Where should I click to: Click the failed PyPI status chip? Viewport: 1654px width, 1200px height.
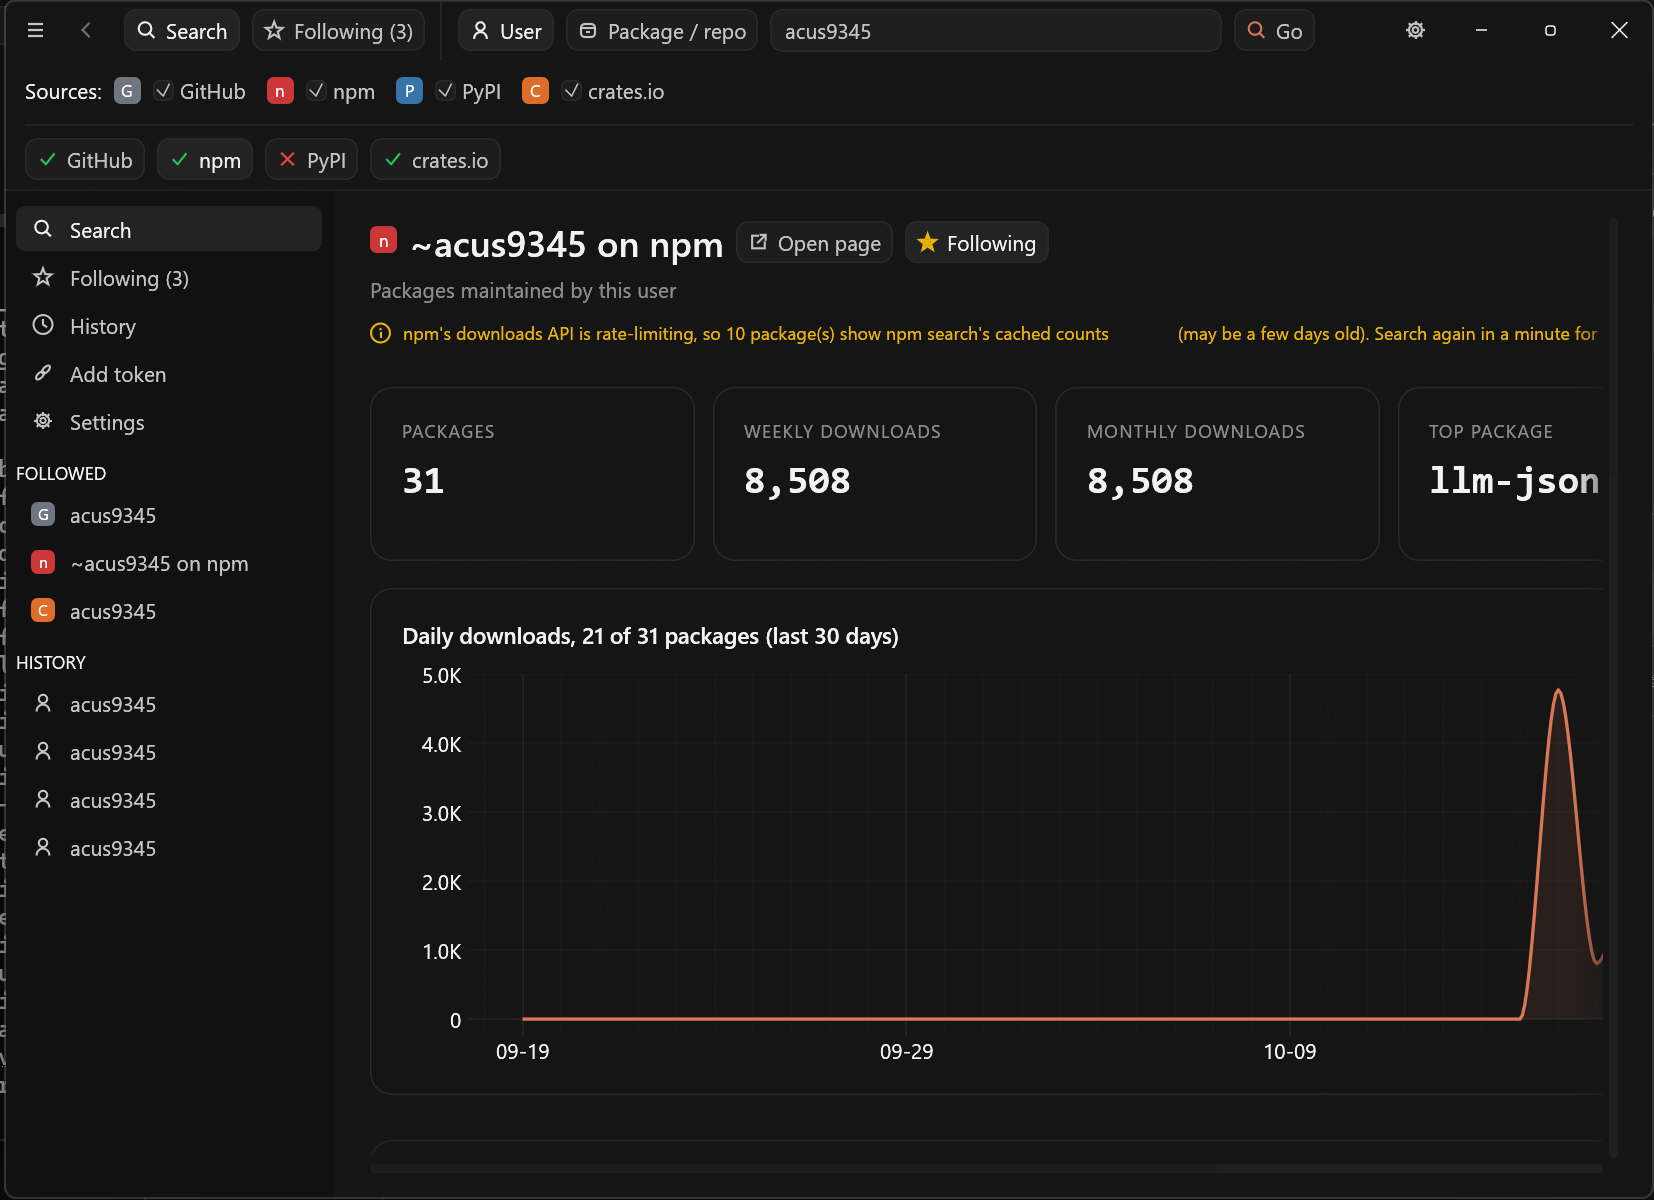[311, 160]
